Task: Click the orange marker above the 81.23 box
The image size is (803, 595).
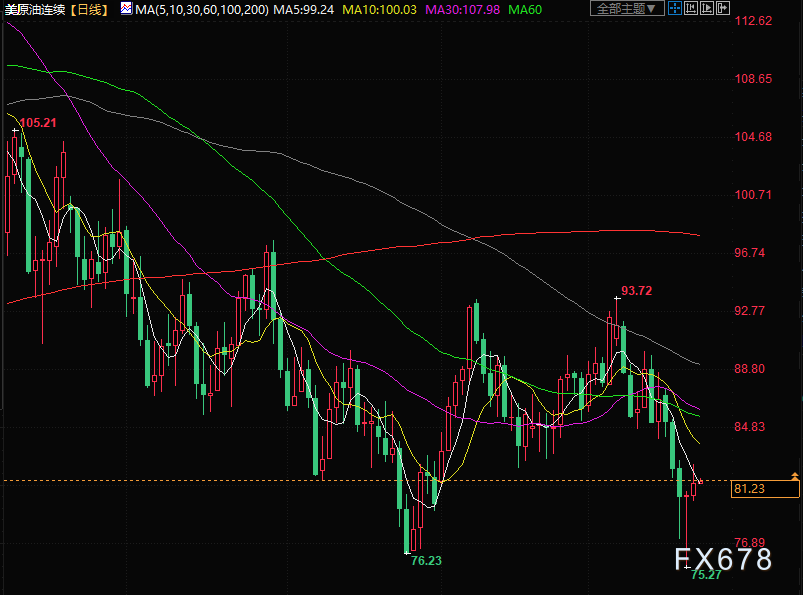Action: click(x=795, y=476)
